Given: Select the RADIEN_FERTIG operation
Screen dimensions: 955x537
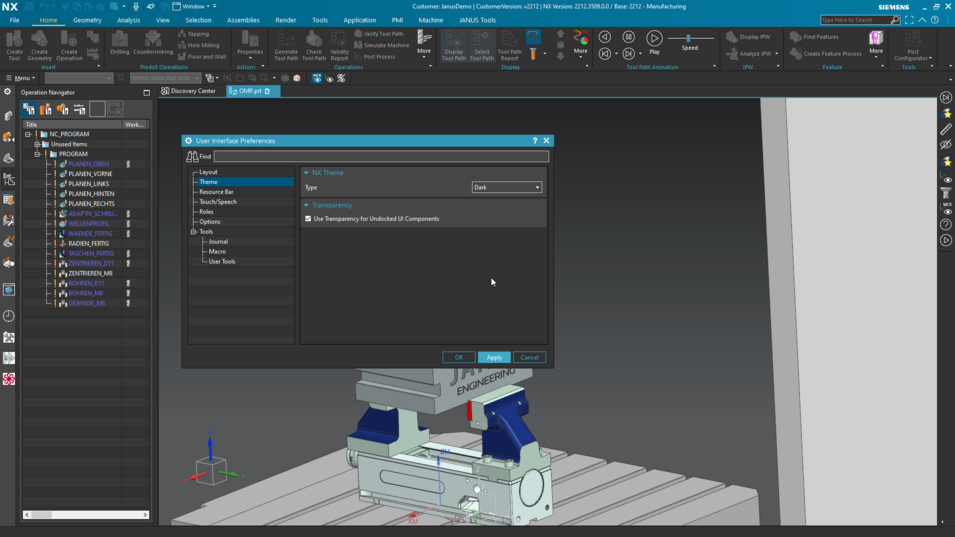Looking at the screenshot, I should pos(88,244).
